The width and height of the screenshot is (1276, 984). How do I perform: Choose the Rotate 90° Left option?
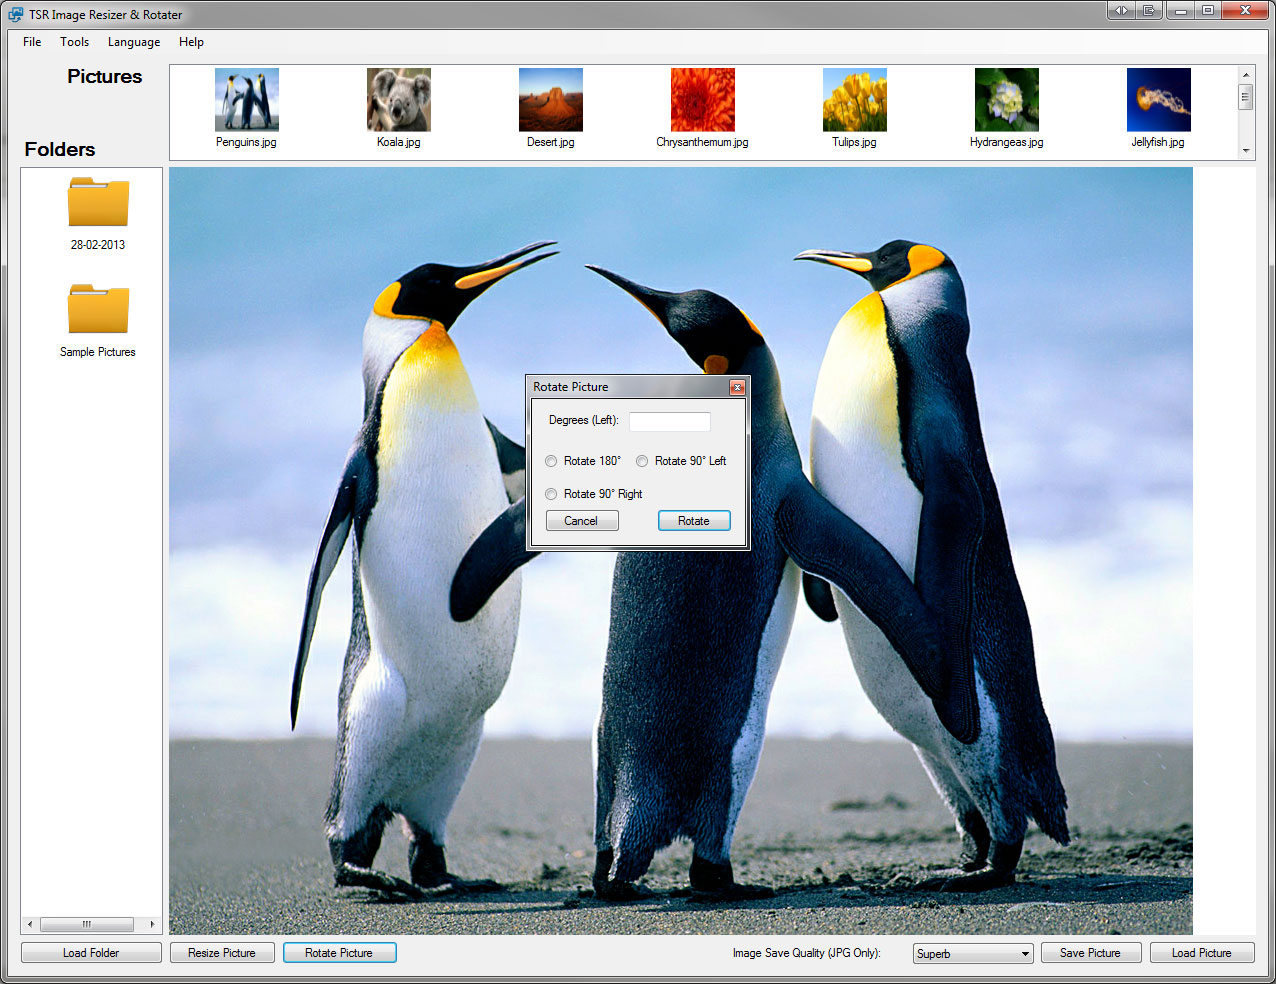coord(642,461)
